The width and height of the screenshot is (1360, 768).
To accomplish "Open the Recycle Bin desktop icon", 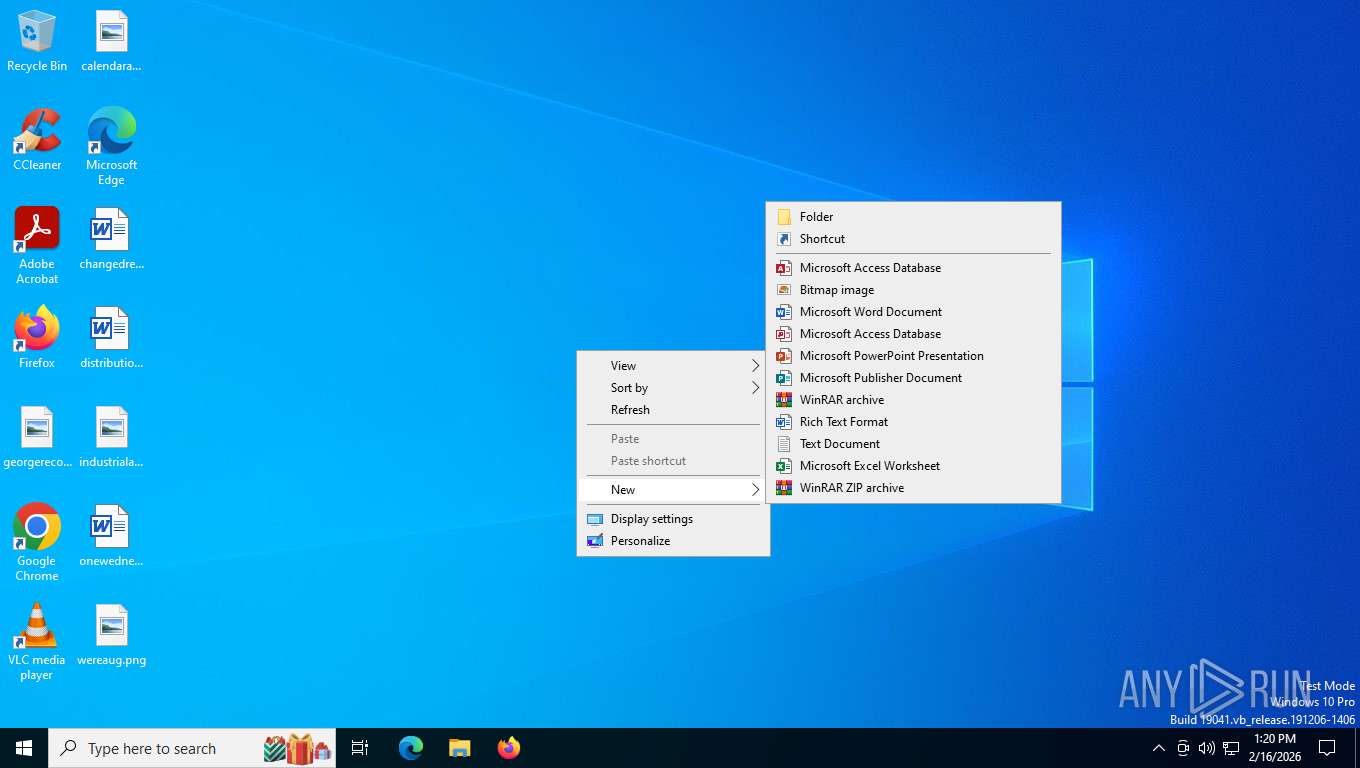I will (x=37, y=41).
